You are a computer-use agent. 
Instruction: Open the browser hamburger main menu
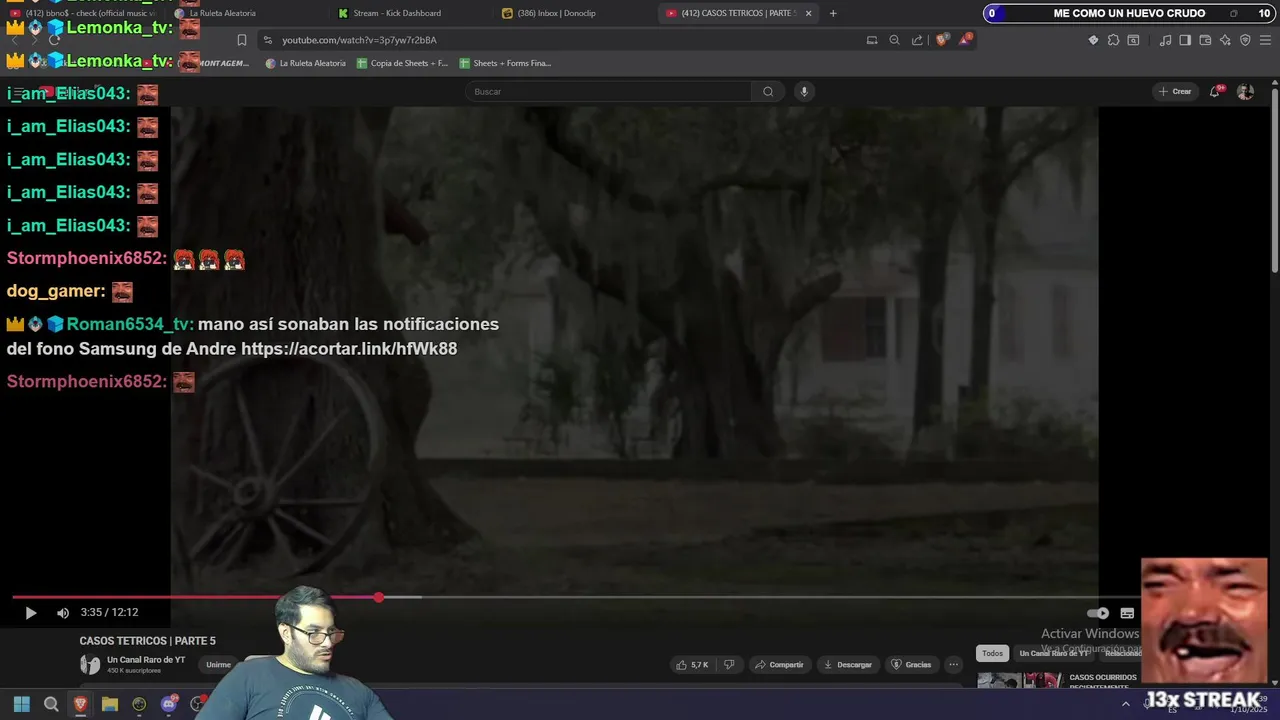point(1266,40)
